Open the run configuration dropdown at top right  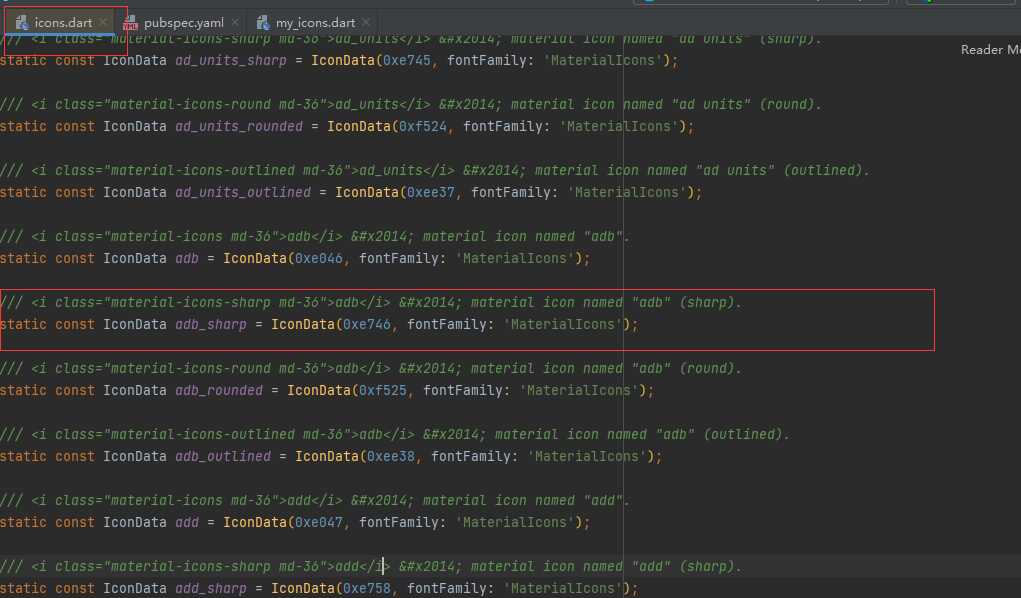[960, 3]
